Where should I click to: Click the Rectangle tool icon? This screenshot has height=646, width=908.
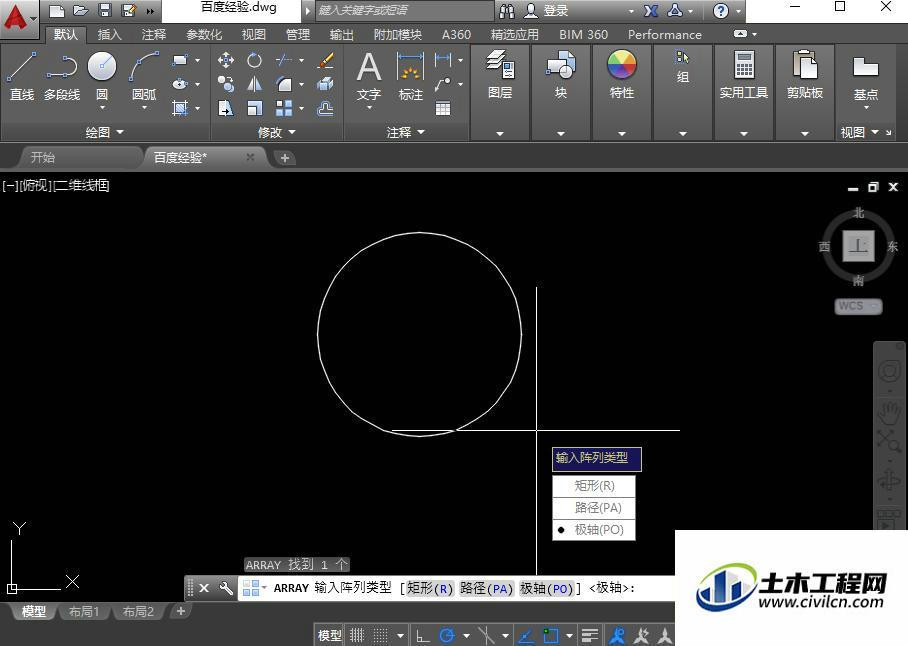tap(180, 60)
